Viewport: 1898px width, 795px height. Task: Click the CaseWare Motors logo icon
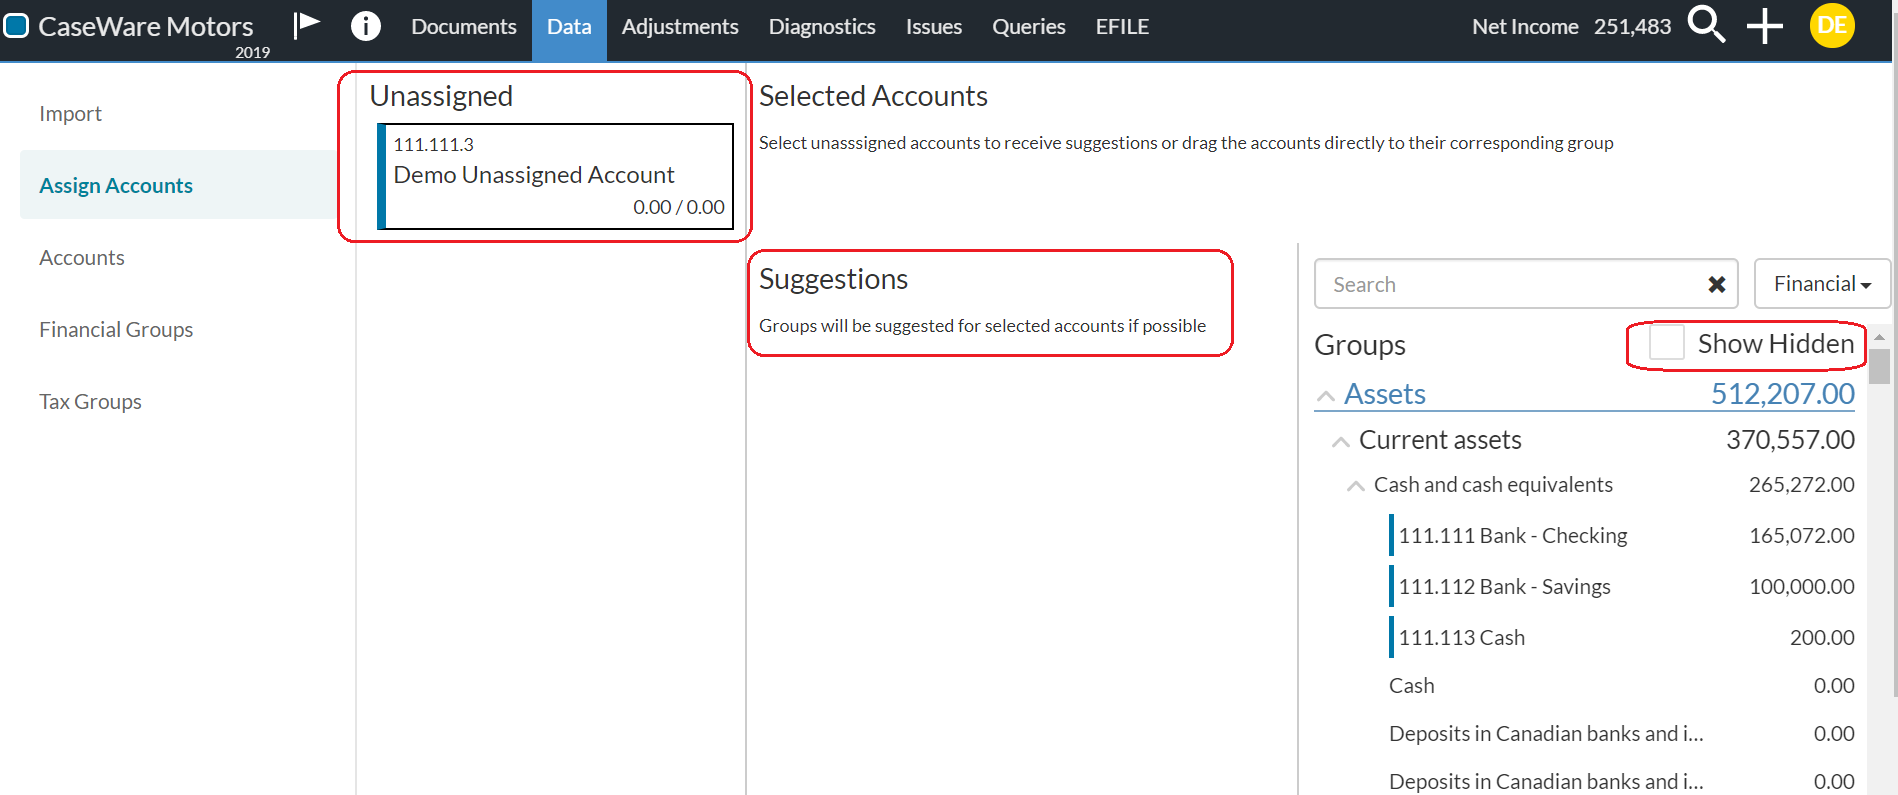point(16,26)
